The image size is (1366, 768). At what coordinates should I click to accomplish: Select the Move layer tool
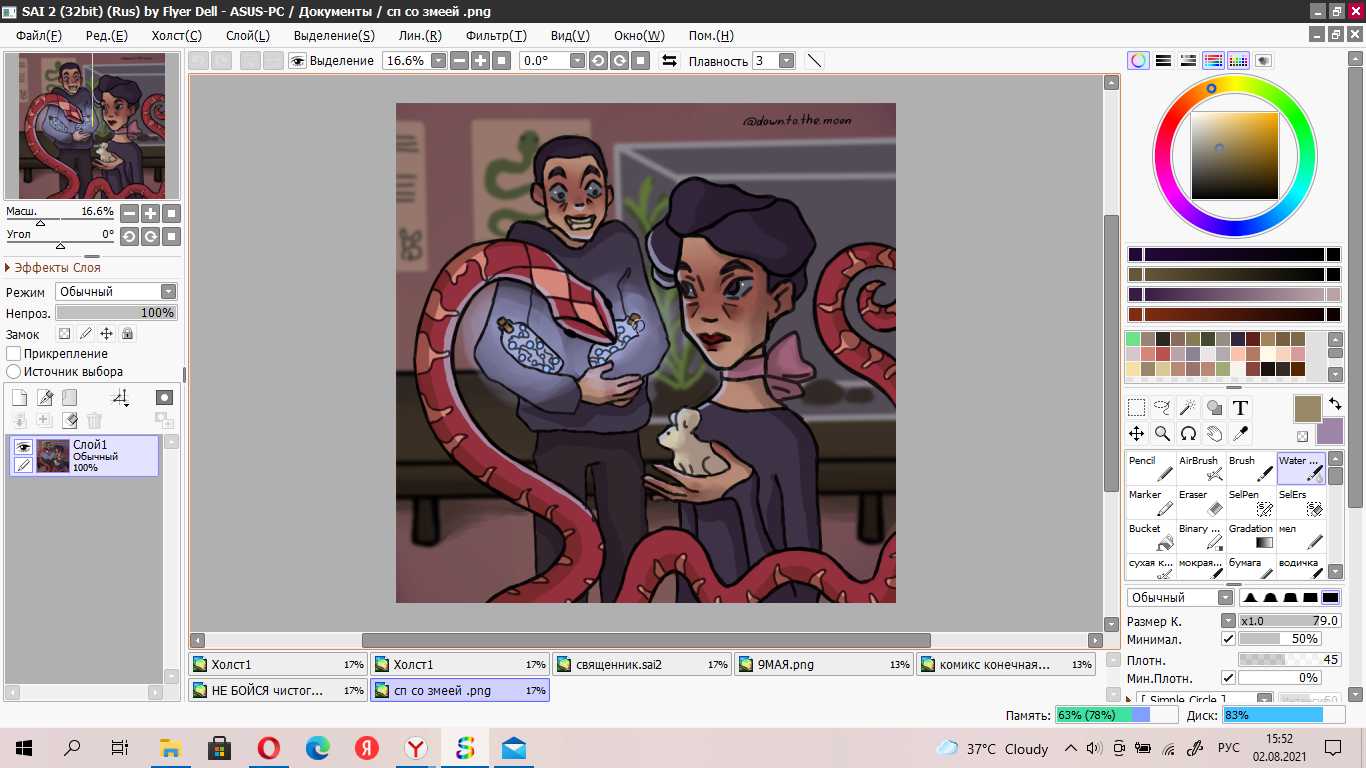click(1136, 434)
